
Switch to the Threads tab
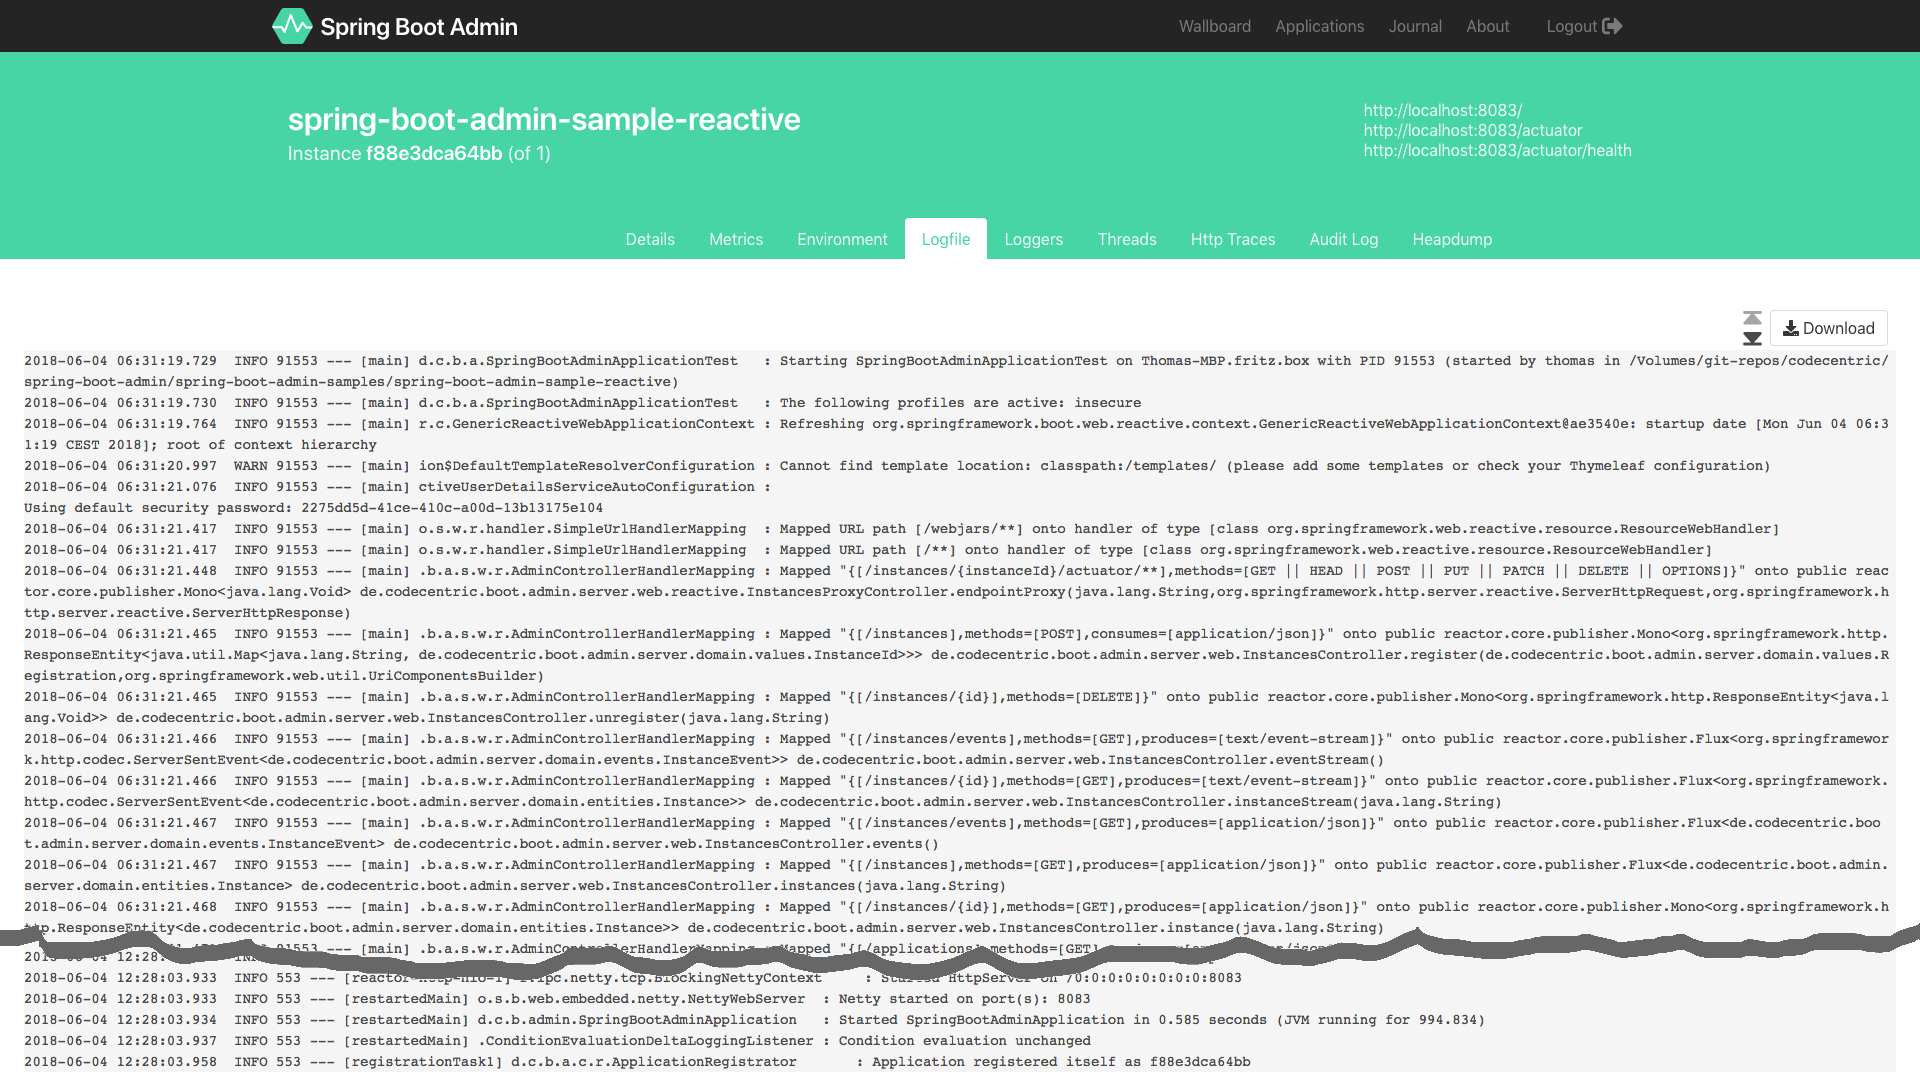(1126, 239)
